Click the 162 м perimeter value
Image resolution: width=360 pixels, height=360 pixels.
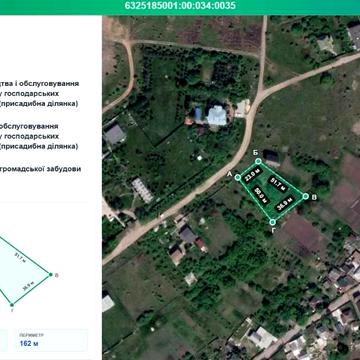(29, 343)
